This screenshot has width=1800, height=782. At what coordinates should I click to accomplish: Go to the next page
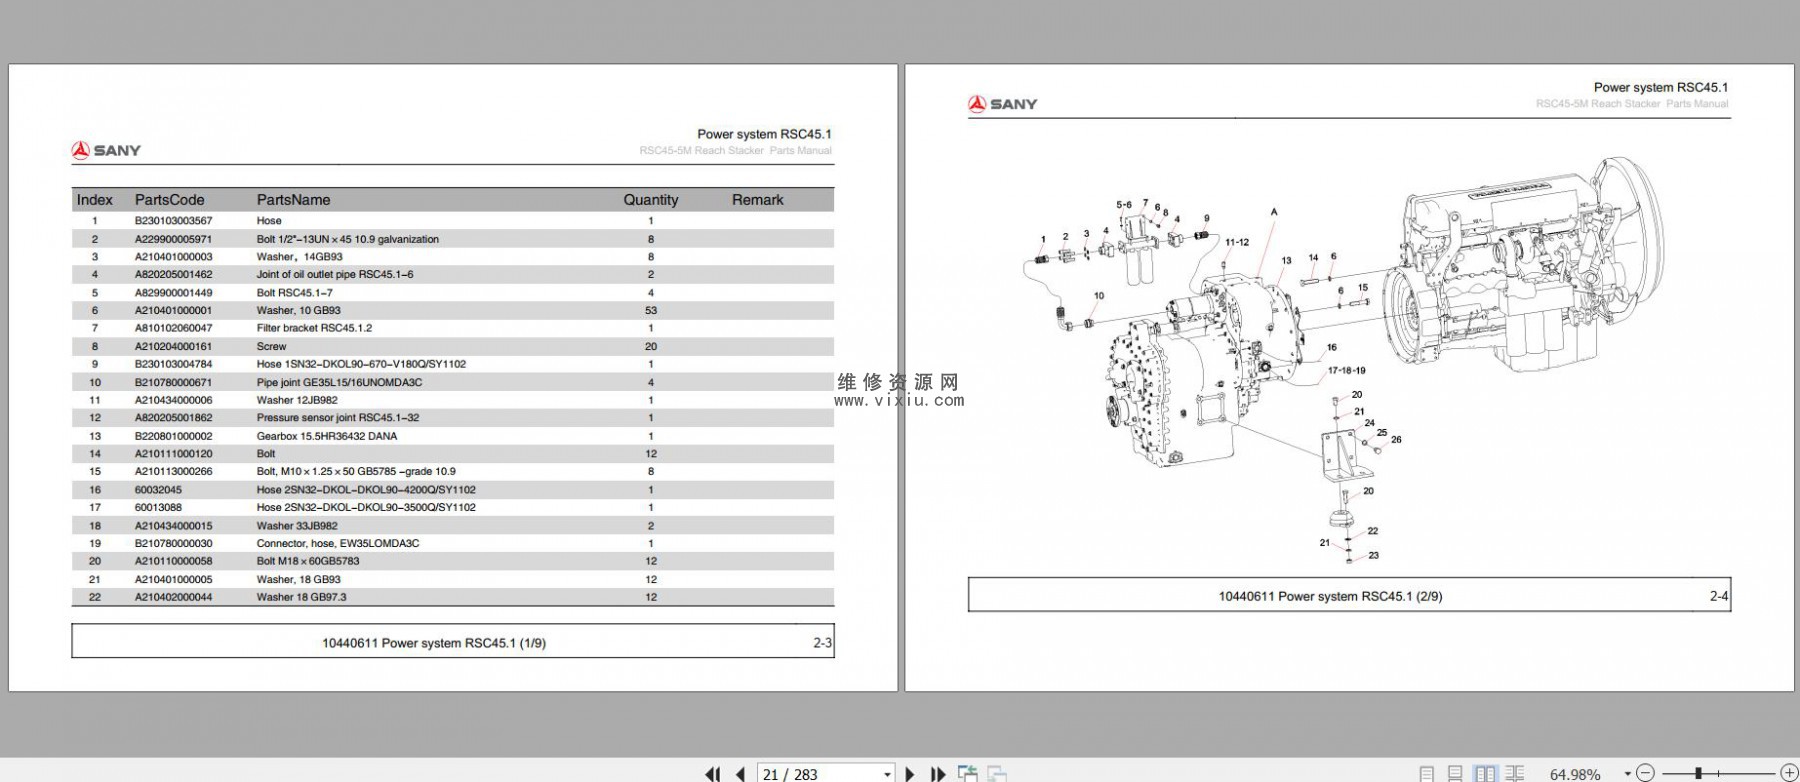(x=910, y=774)
